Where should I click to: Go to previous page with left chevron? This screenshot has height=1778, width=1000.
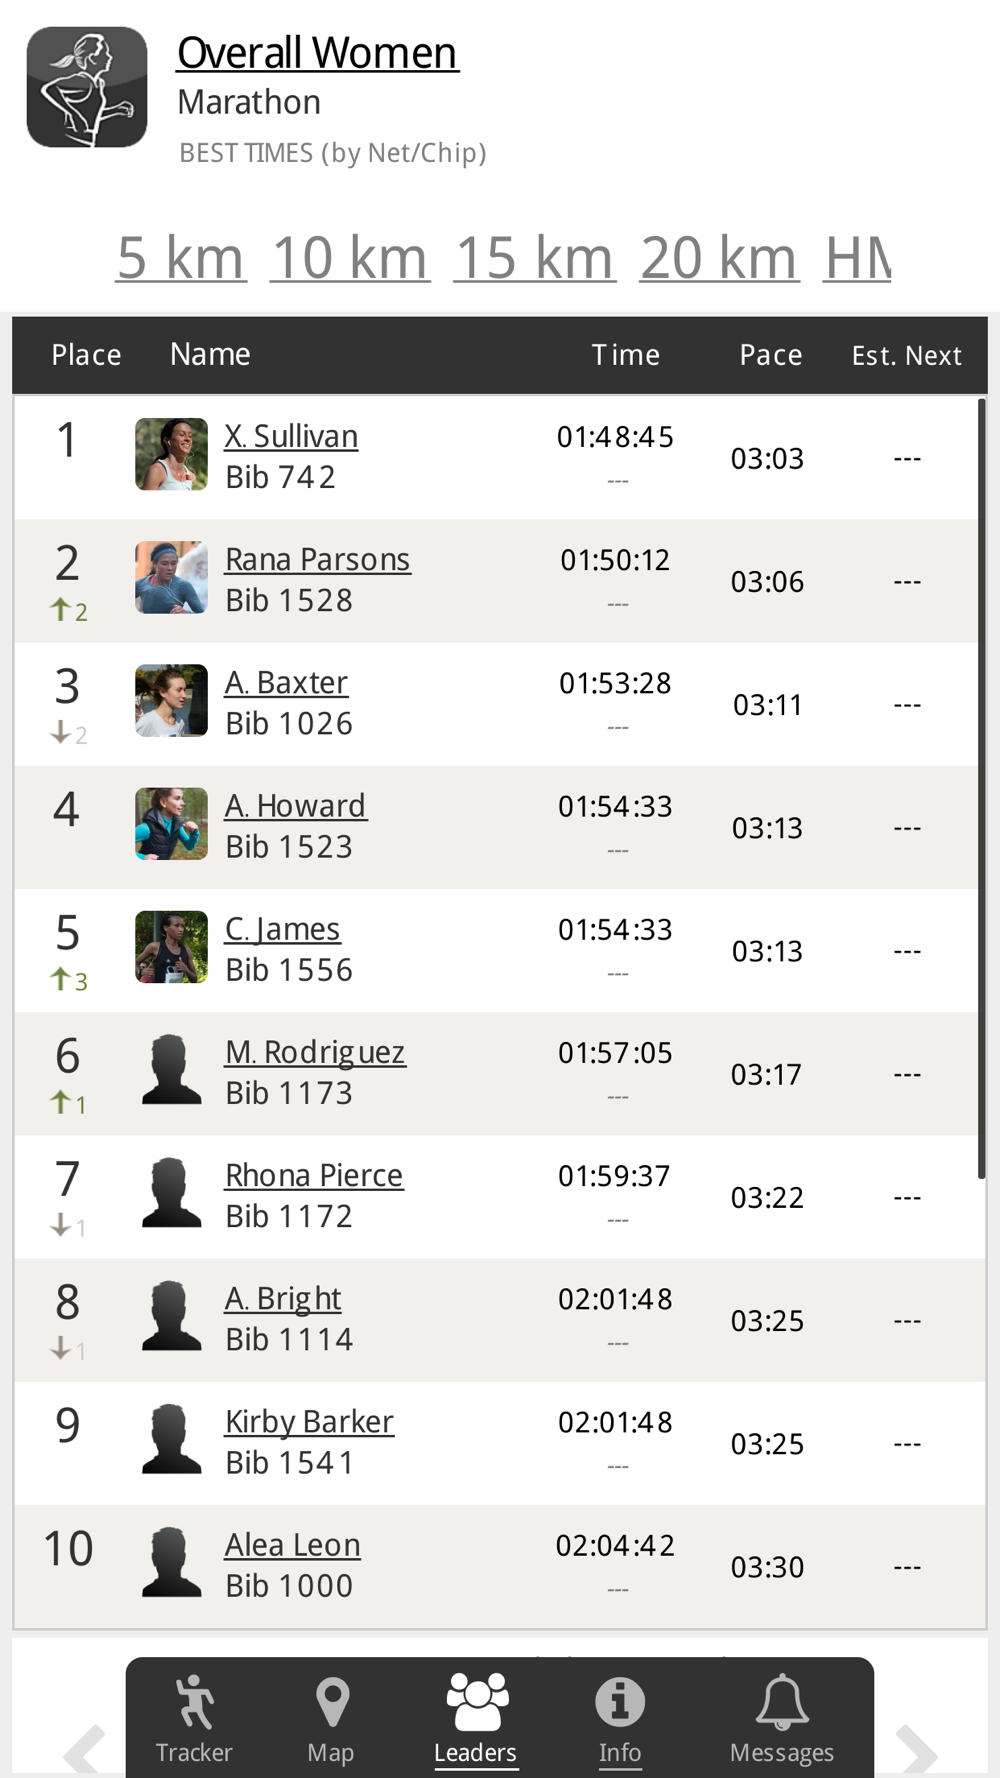(85, 1750)
